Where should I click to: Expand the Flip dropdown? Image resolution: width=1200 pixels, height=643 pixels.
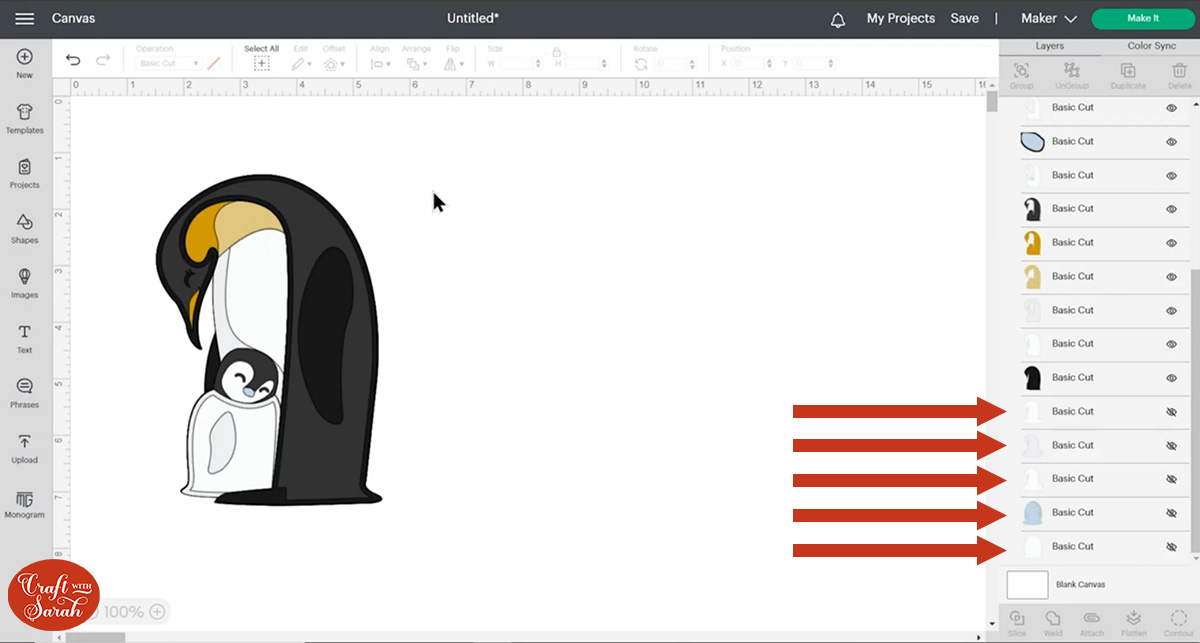click(453, 63)
